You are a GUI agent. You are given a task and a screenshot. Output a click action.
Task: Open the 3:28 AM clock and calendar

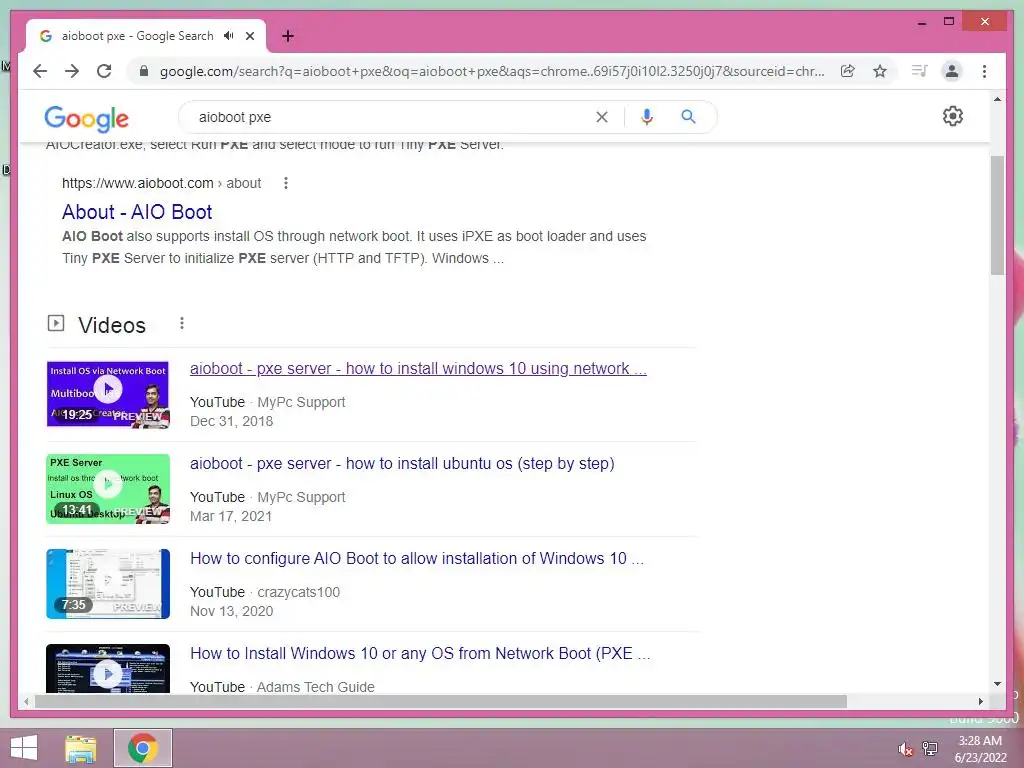click(980, 749)
